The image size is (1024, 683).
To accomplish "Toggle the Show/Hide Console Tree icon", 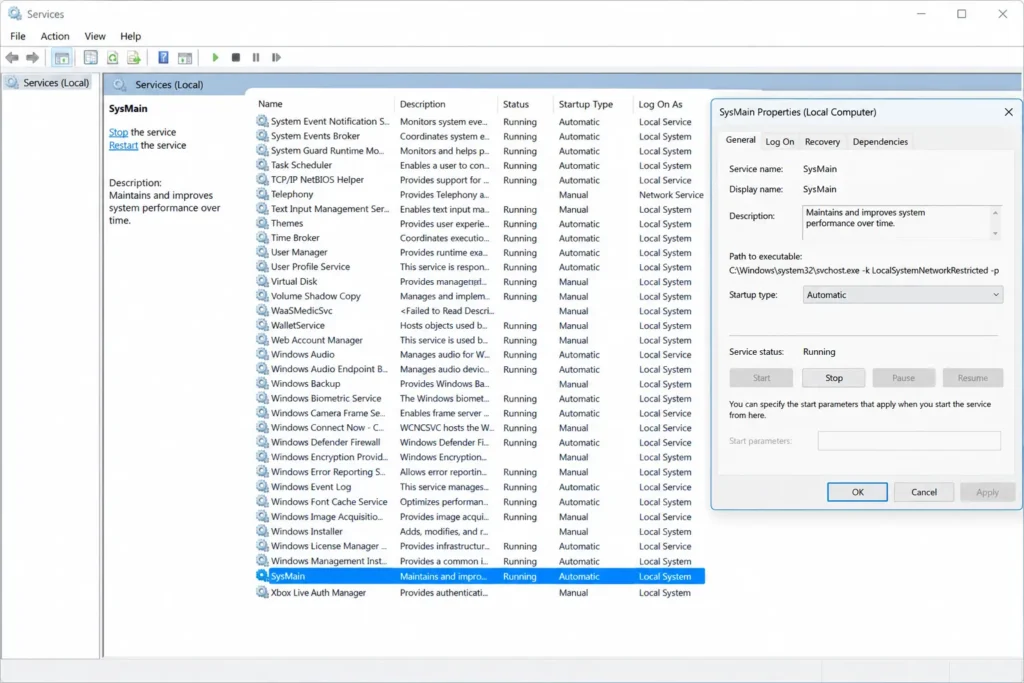I will (62, 57).
